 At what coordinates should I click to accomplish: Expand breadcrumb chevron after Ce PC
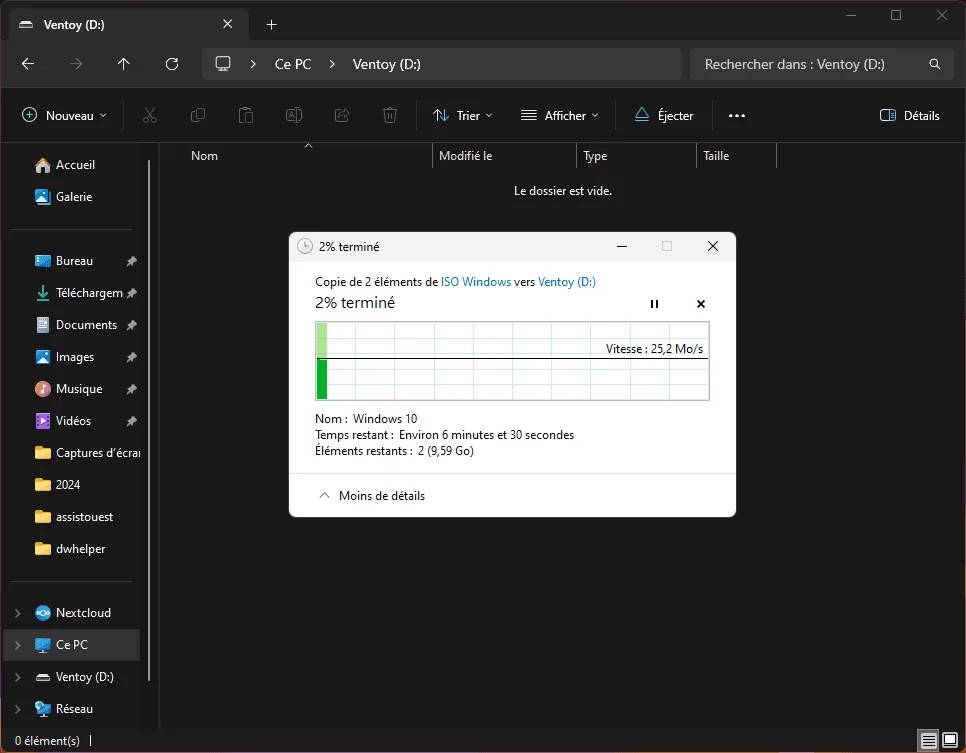pos(332,64)
